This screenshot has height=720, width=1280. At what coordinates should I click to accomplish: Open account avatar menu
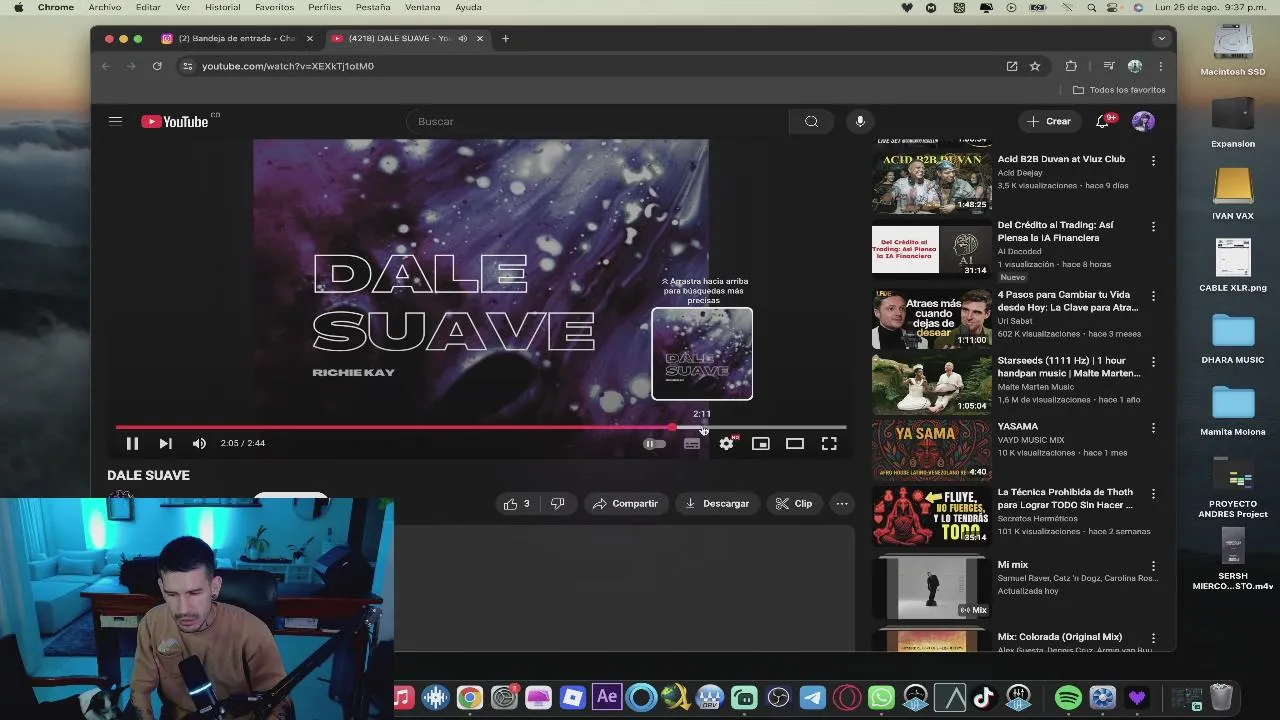point(1143,121)
